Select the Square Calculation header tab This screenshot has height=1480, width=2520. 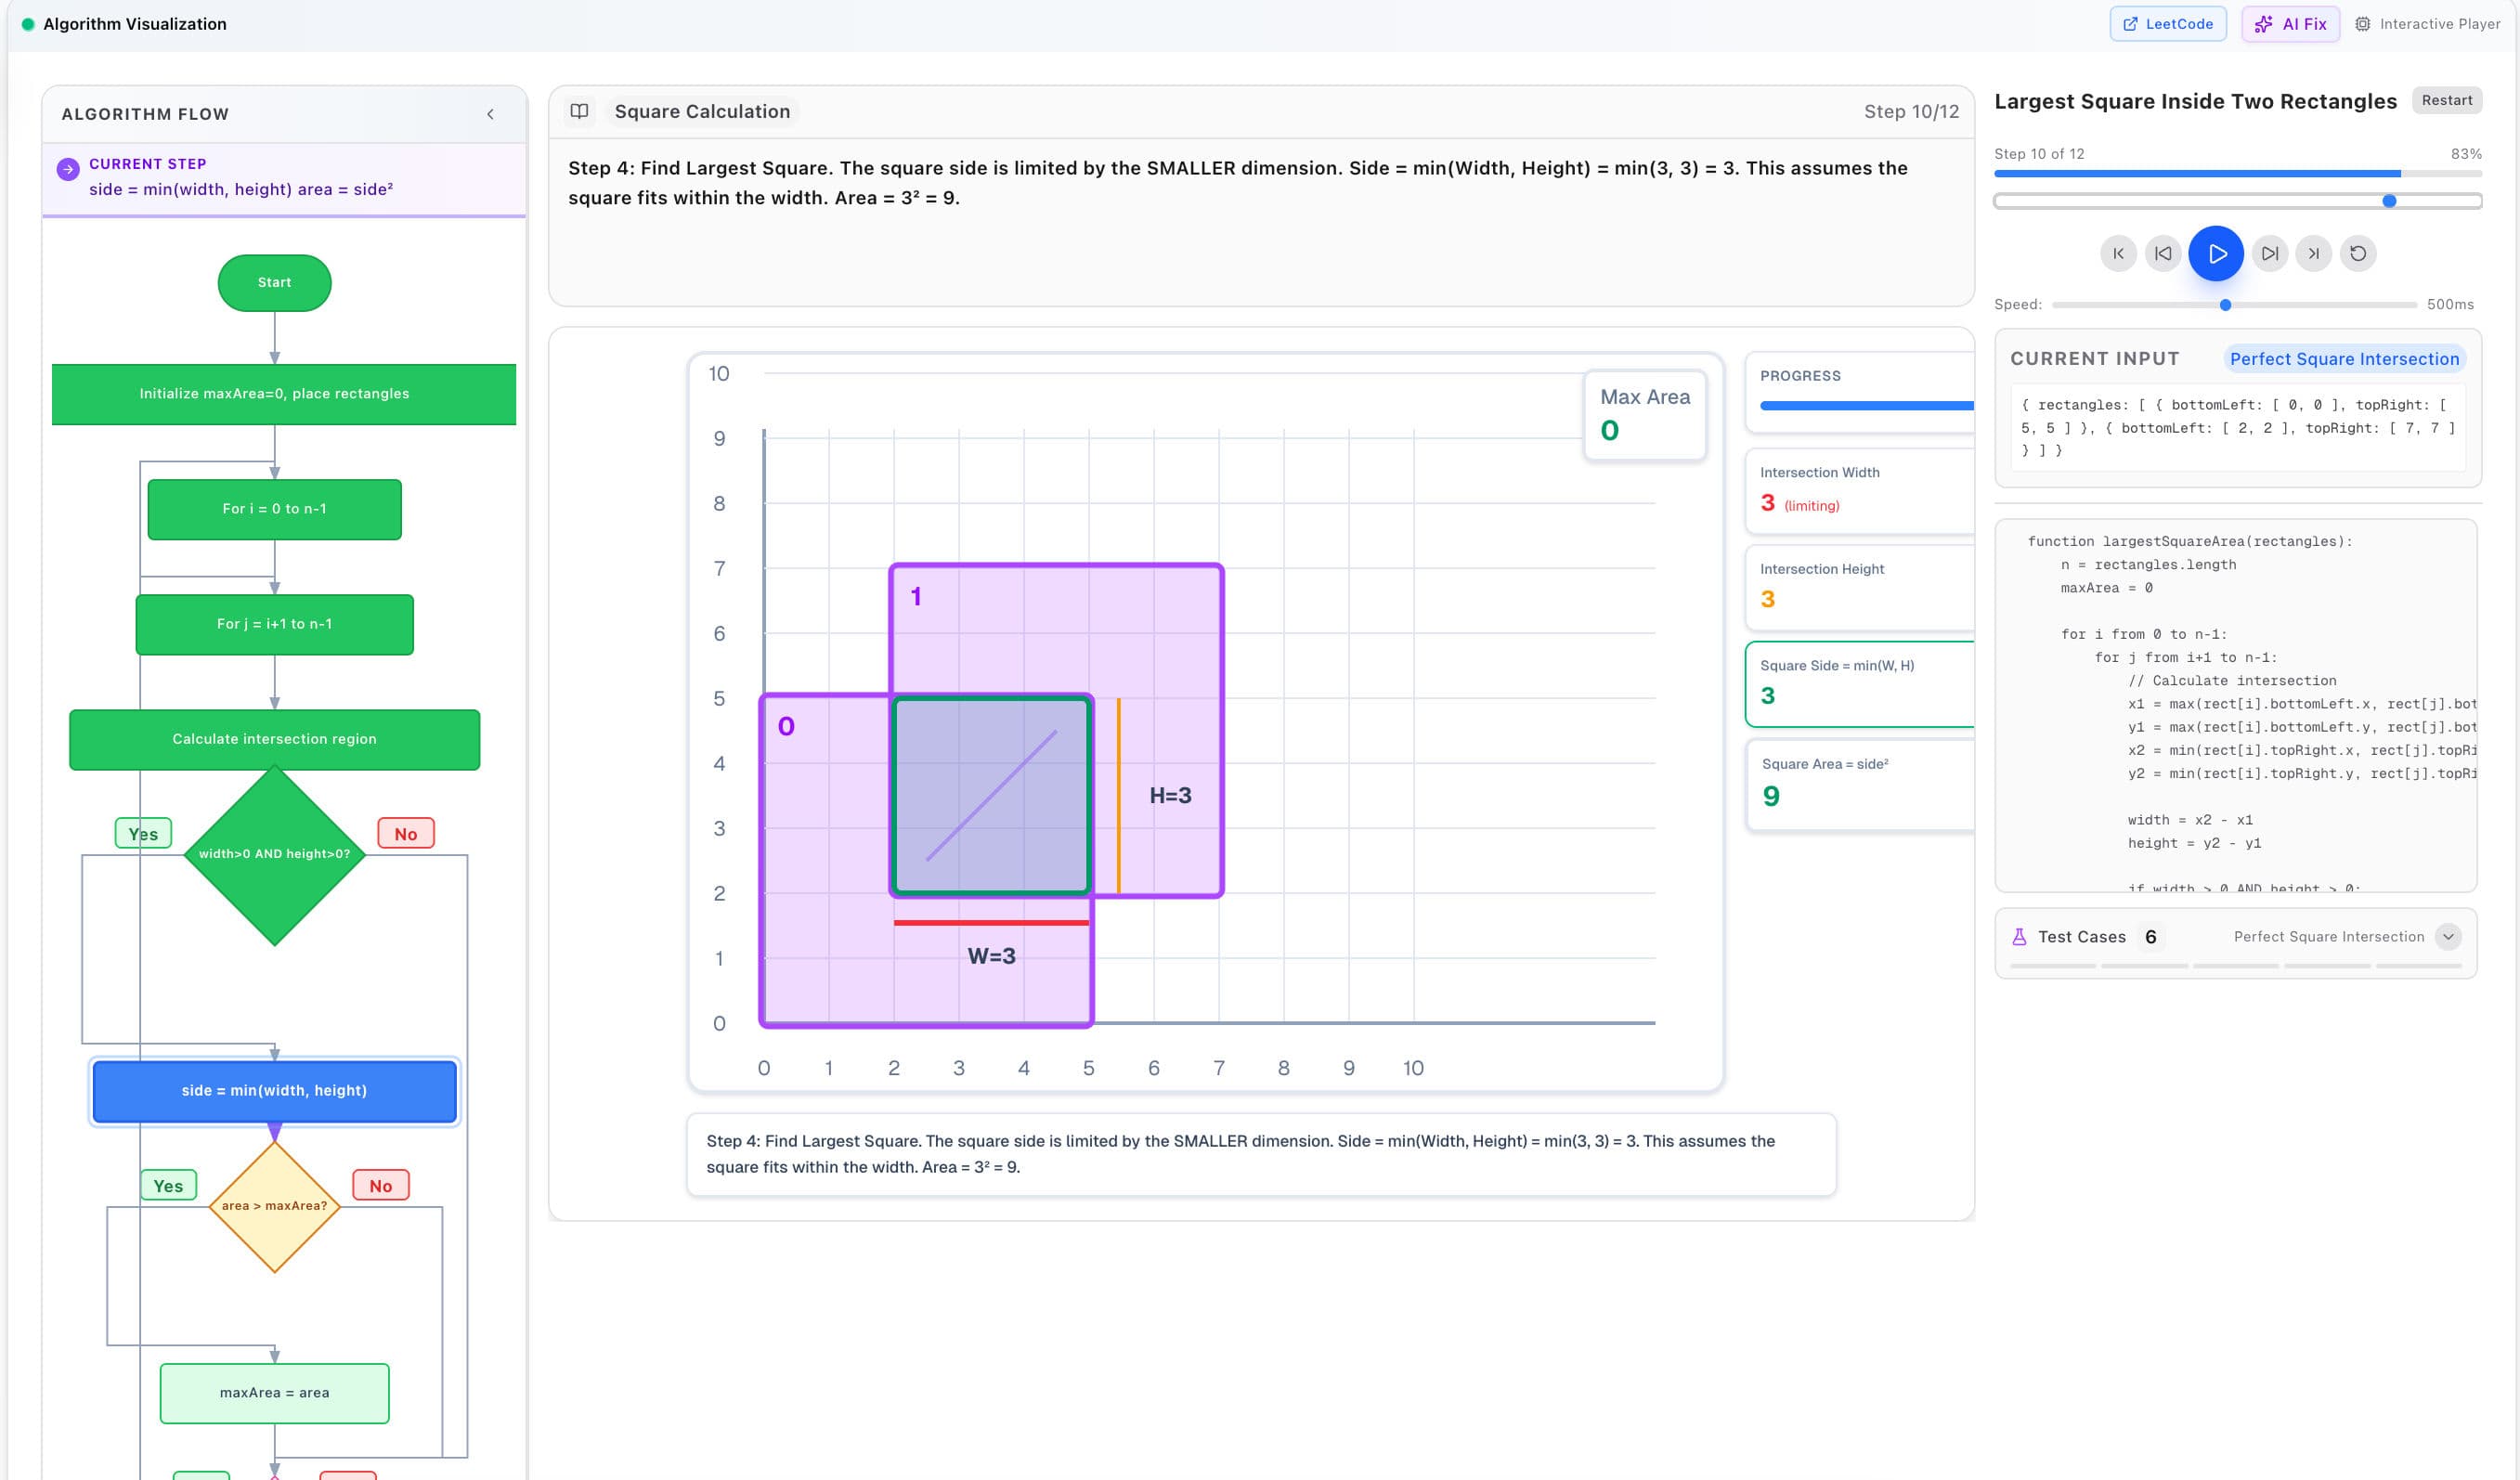[702, 111]
